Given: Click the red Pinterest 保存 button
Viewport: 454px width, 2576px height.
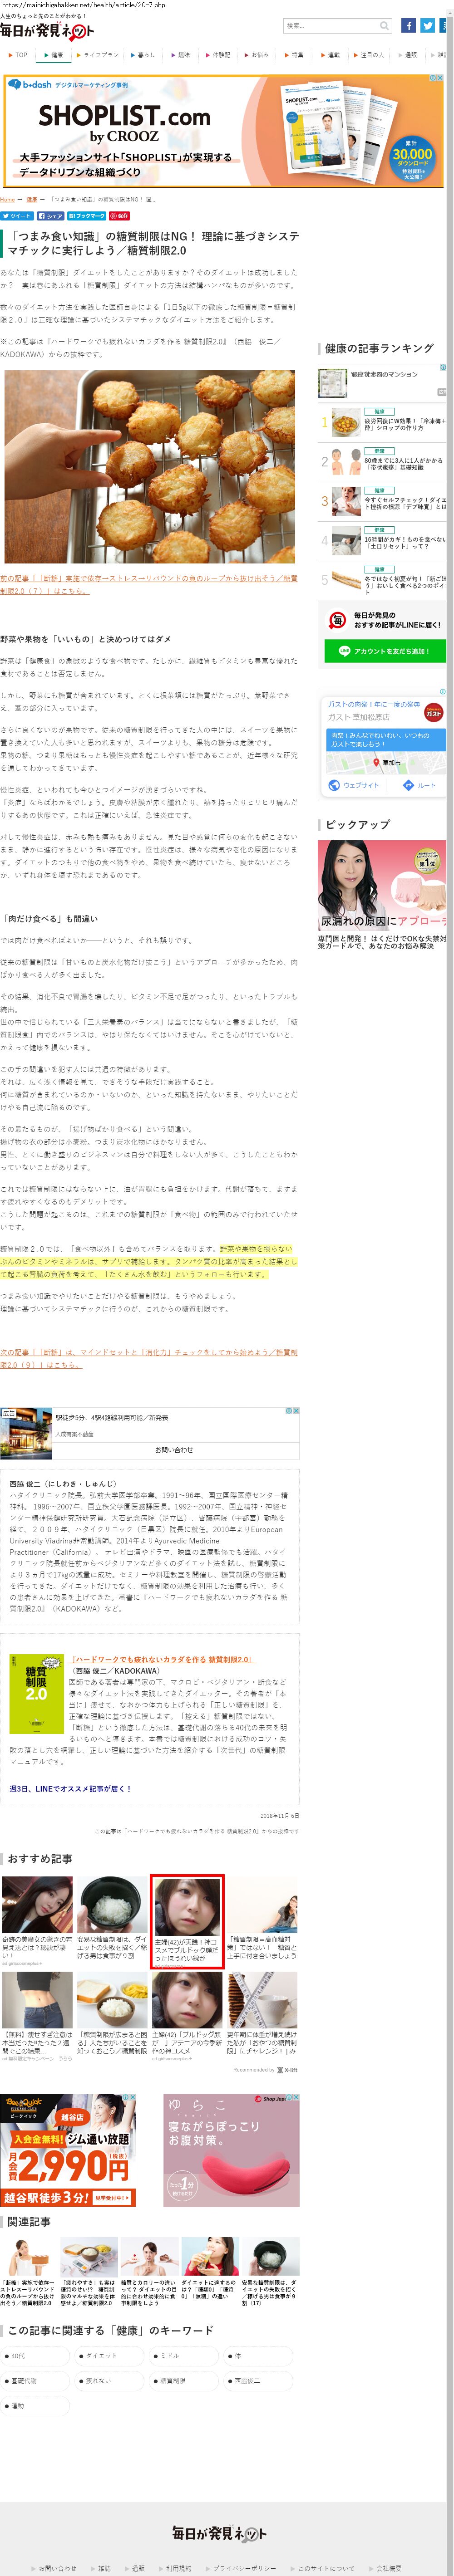Looking at the screenshot, I should [x=119, y=215].
